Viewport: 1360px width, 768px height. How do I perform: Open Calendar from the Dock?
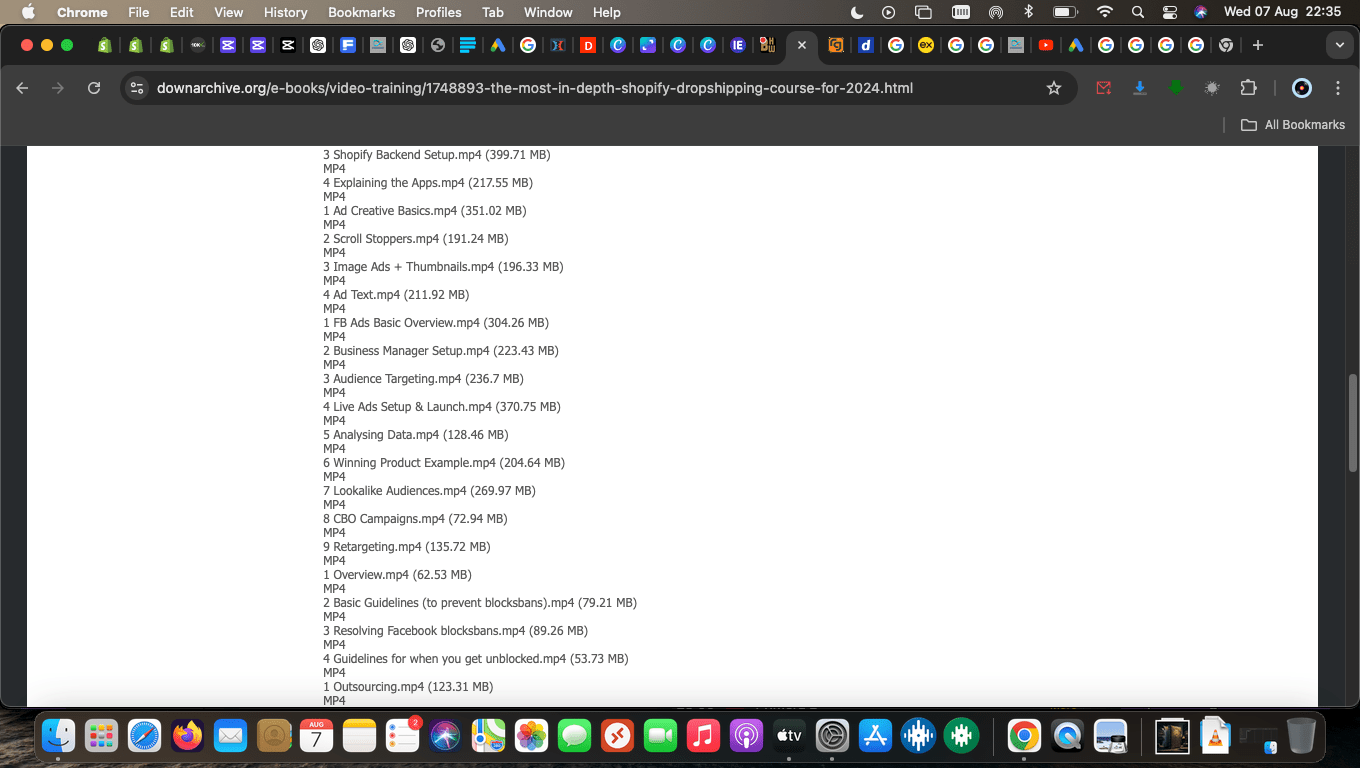(x=316, y=737)
